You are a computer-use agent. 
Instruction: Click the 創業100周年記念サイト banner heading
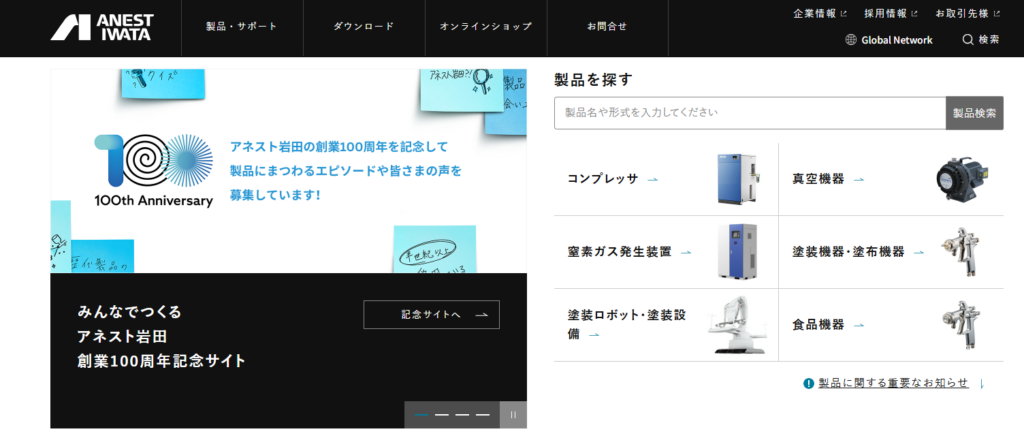(x=161, y=361)
